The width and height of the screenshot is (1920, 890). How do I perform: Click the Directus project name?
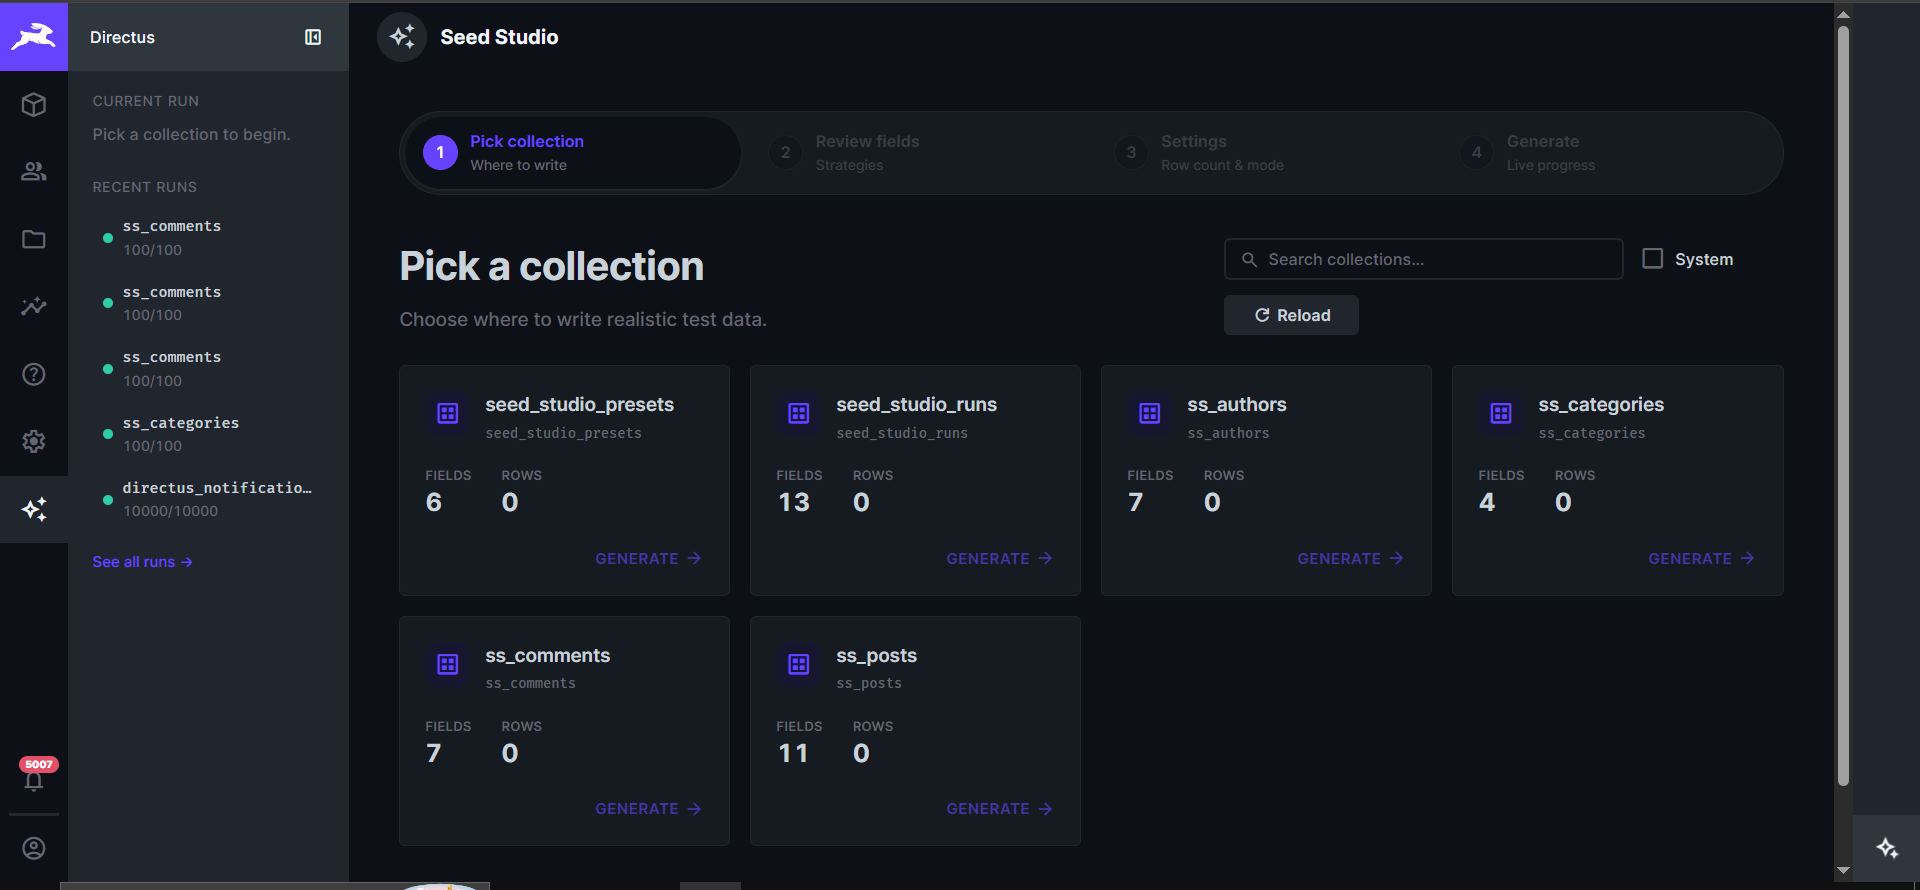click(x=122, y=37)
